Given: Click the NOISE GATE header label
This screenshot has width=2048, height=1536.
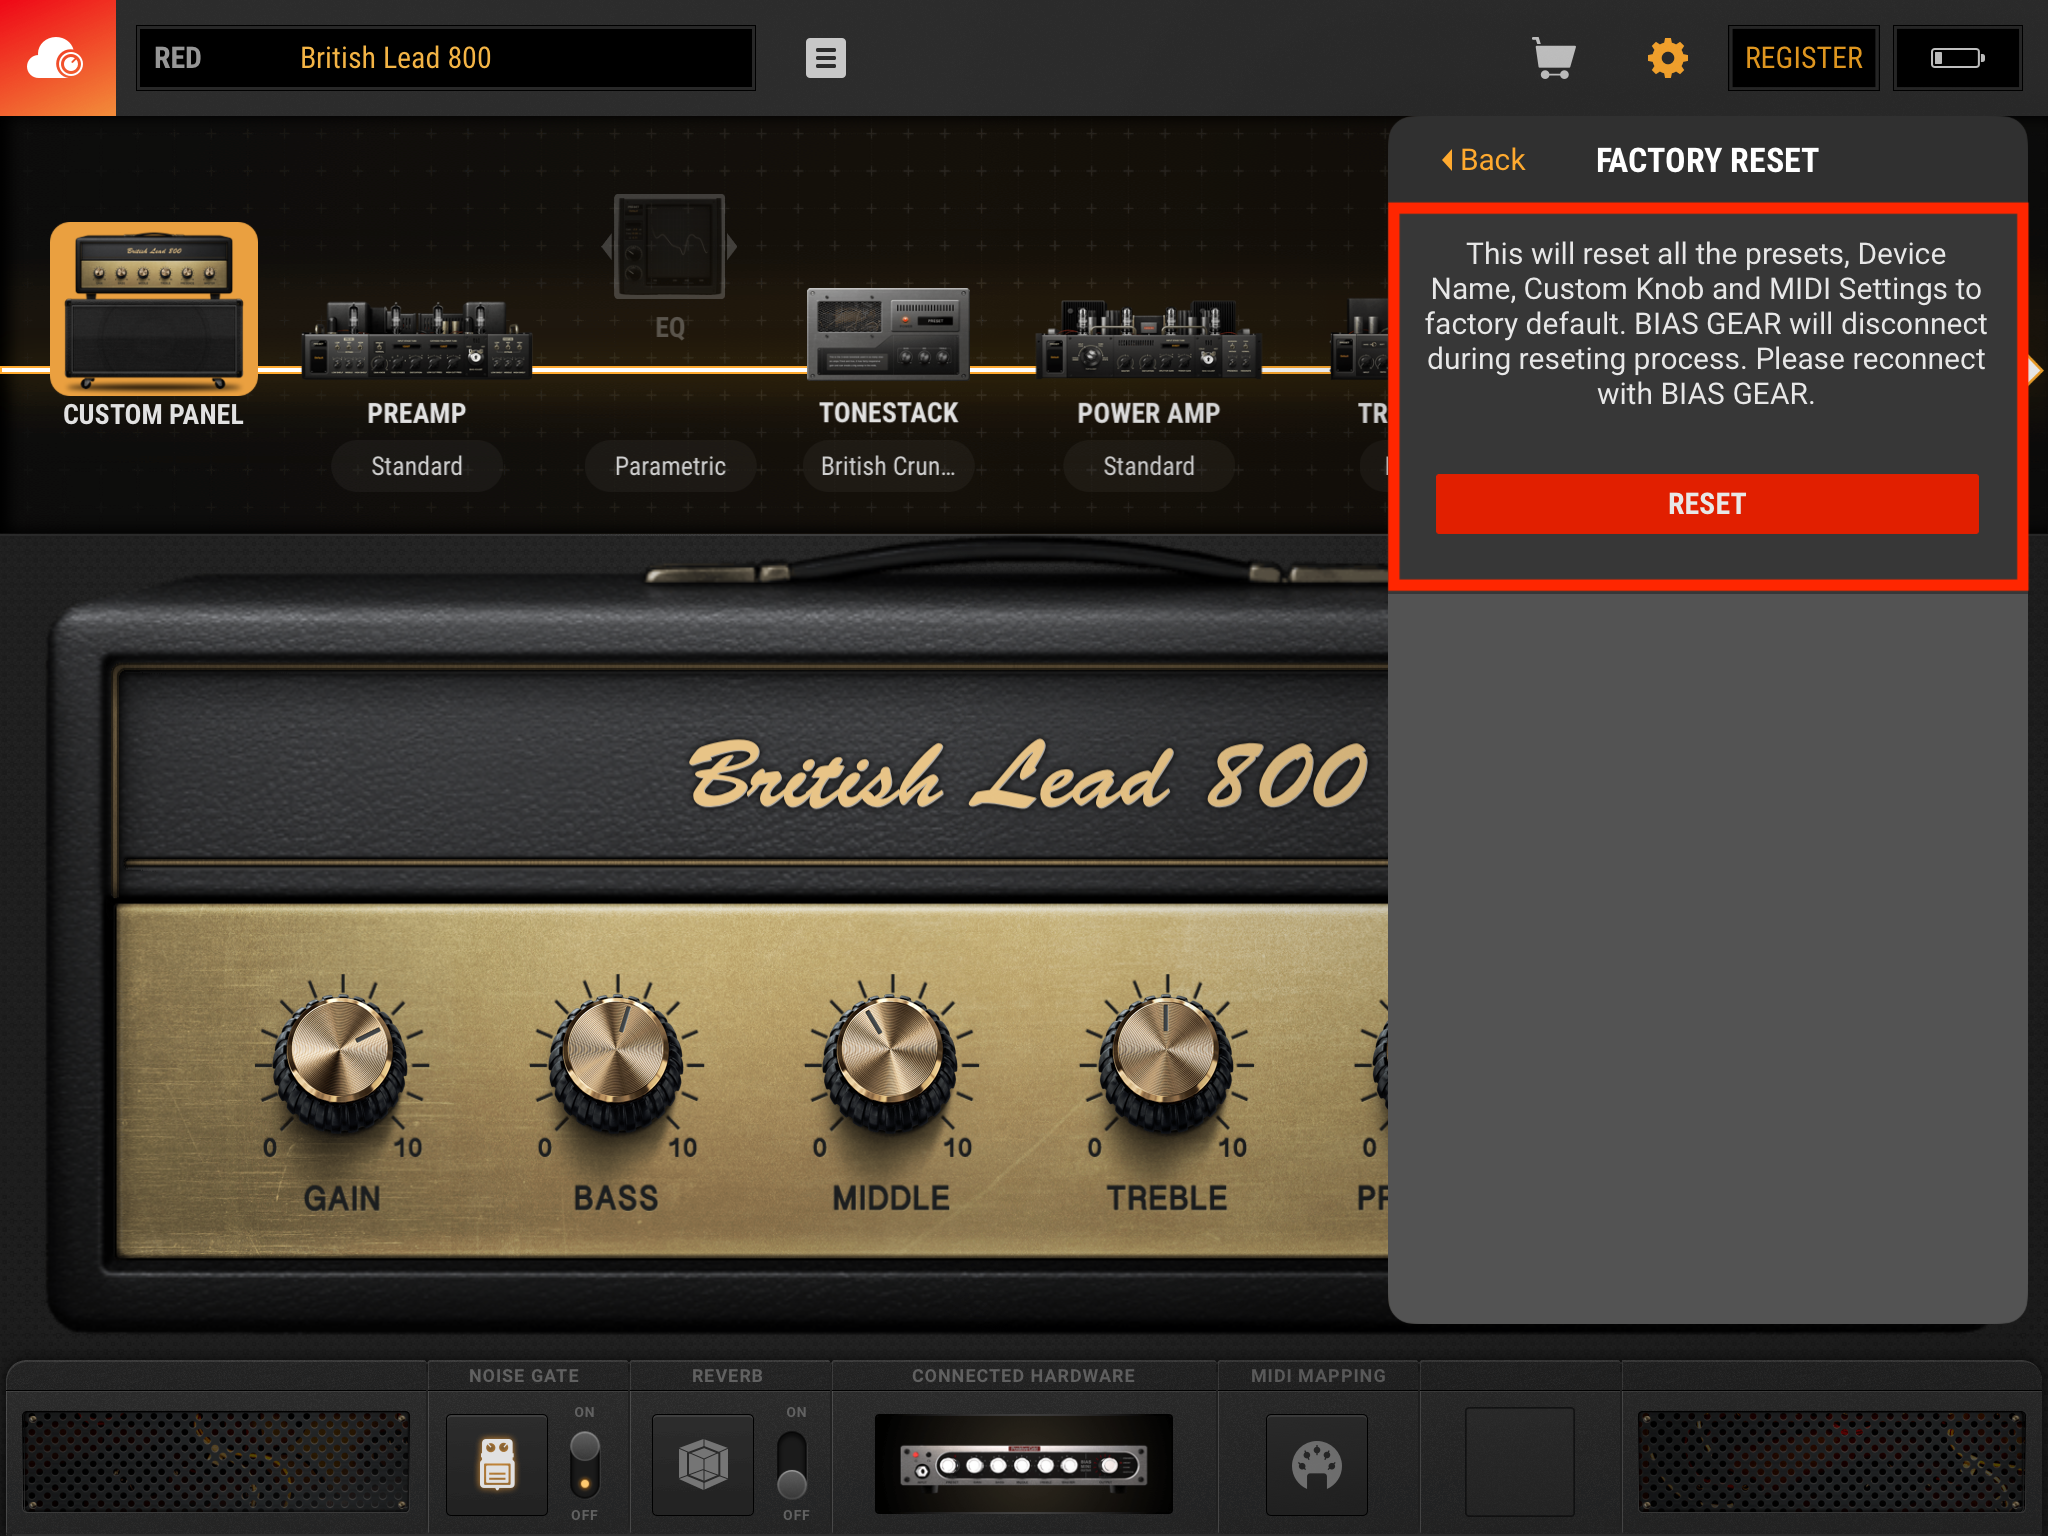Looking at the screenshot, I should click(x=524, y=1376).
